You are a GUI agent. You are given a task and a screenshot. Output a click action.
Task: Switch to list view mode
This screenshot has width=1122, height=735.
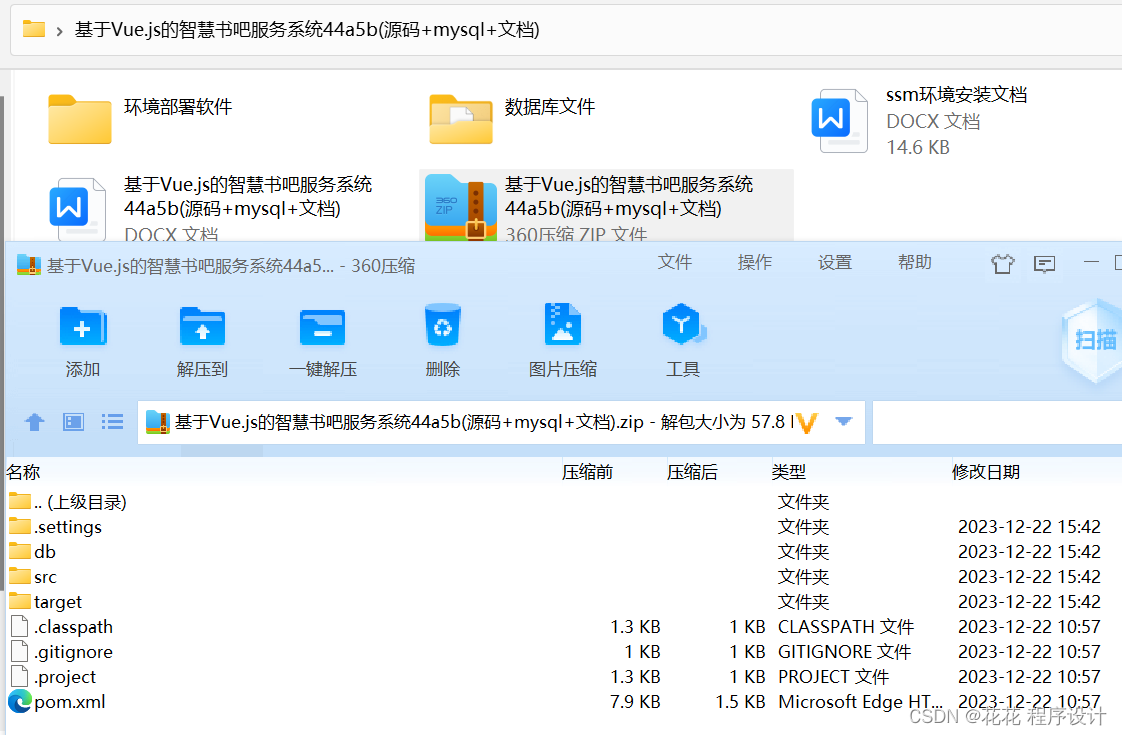(x=111, y=422)
